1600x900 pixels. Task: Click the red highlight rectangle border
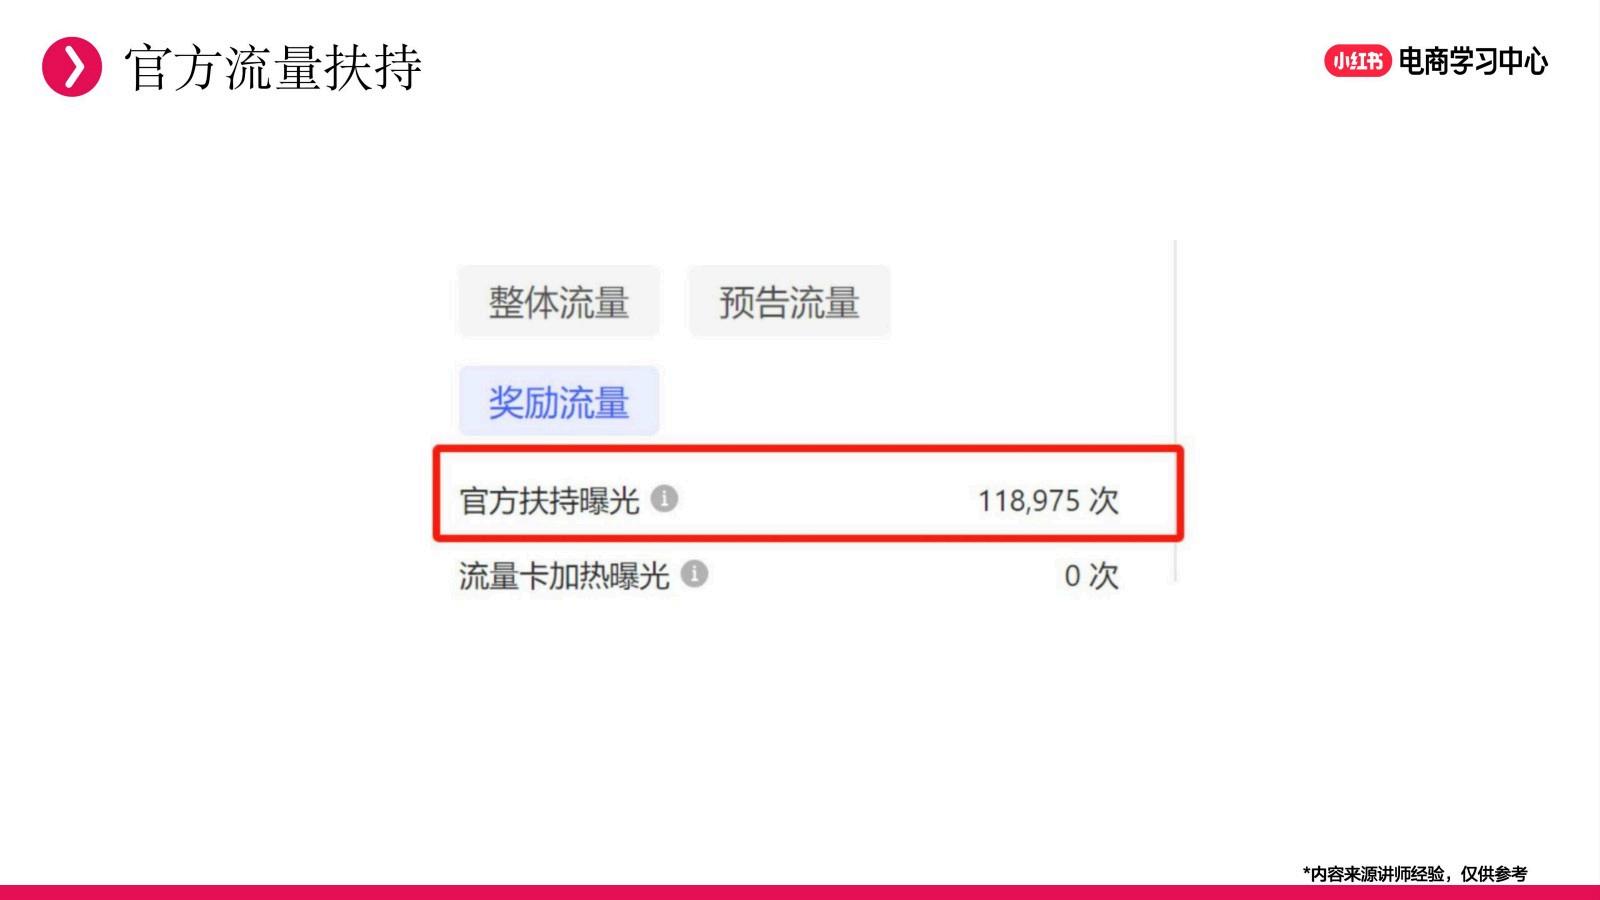tap(808, 449)
